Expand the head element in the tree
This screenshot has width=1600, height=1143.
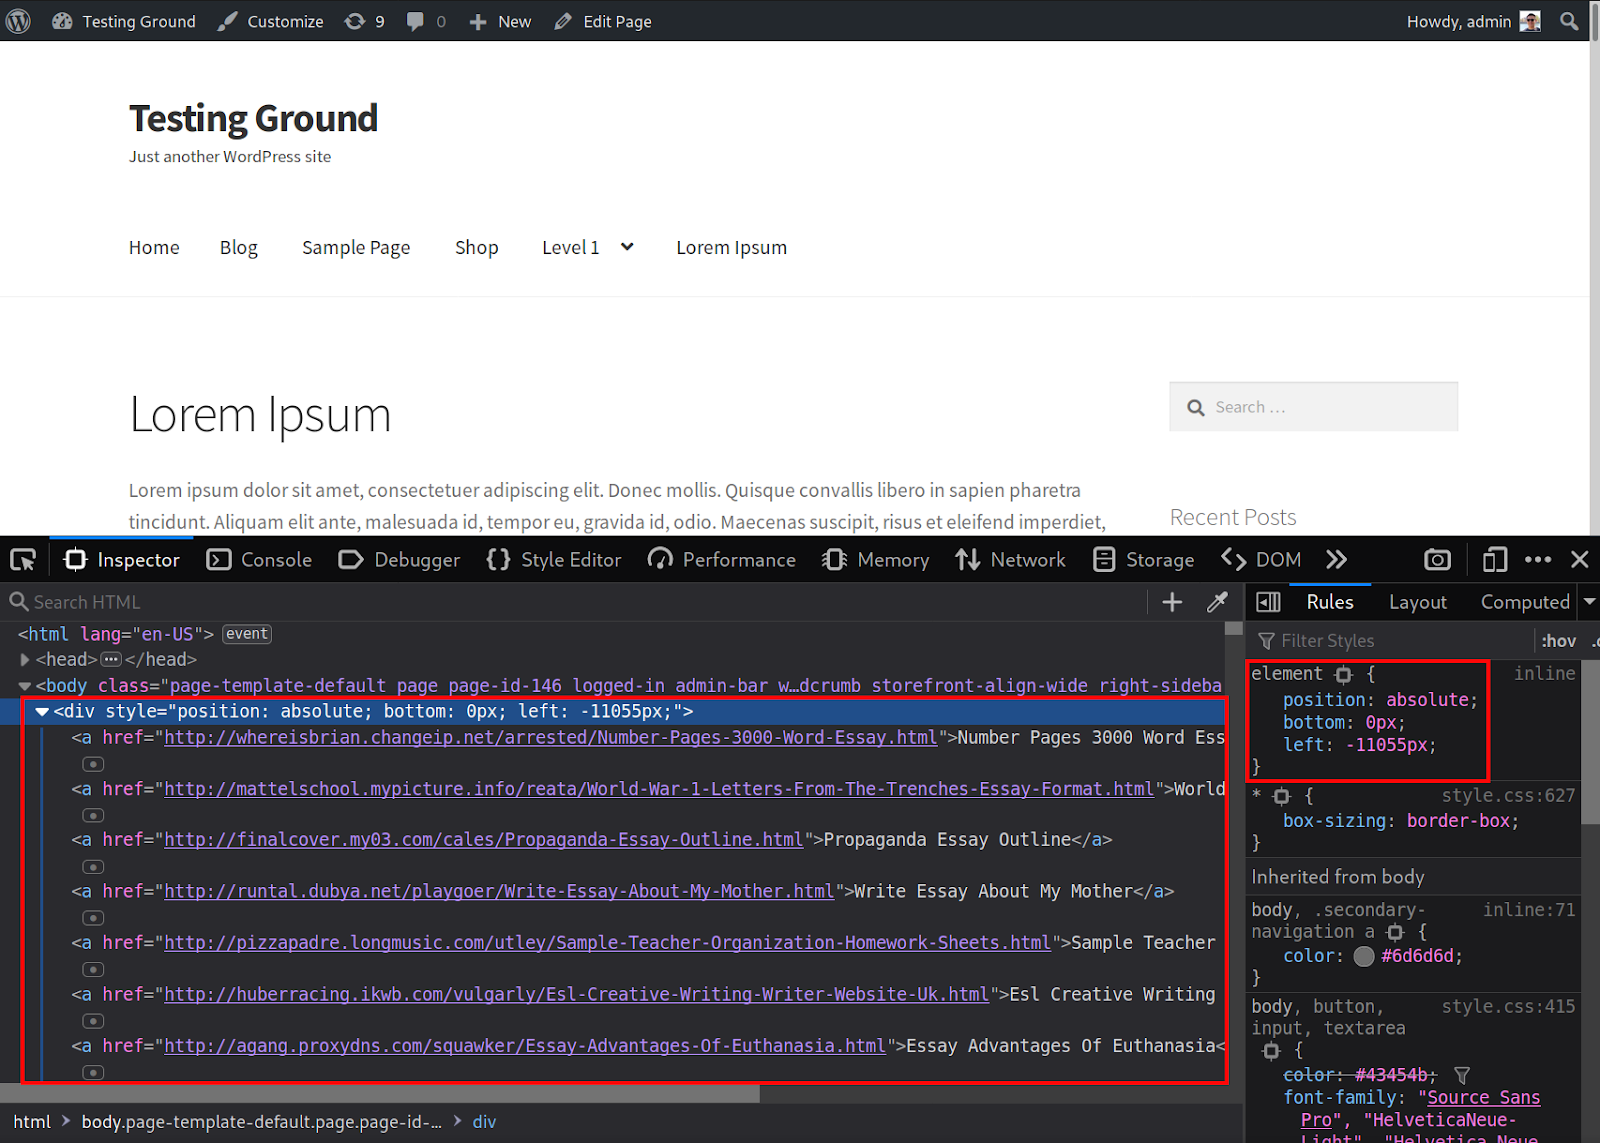coord(25,660)
